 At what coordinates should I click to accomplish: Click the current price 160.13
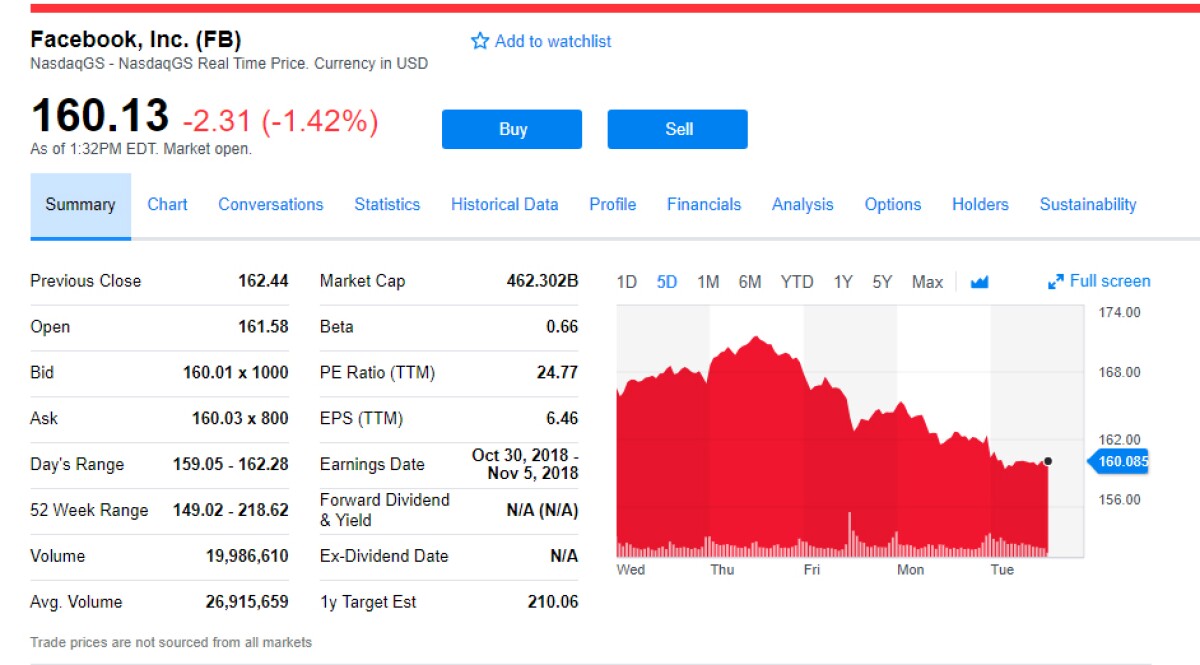[100, 116]
